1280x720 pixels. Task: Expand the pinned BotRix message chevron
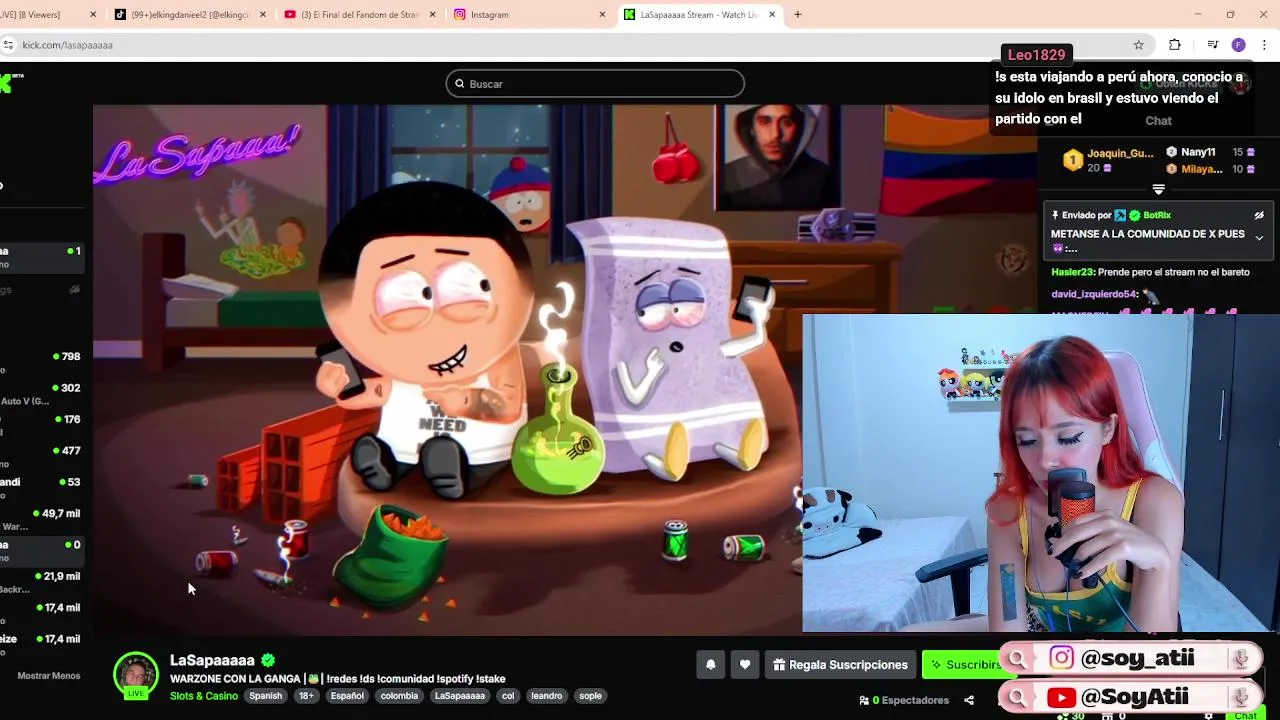tap(1259, 238)
